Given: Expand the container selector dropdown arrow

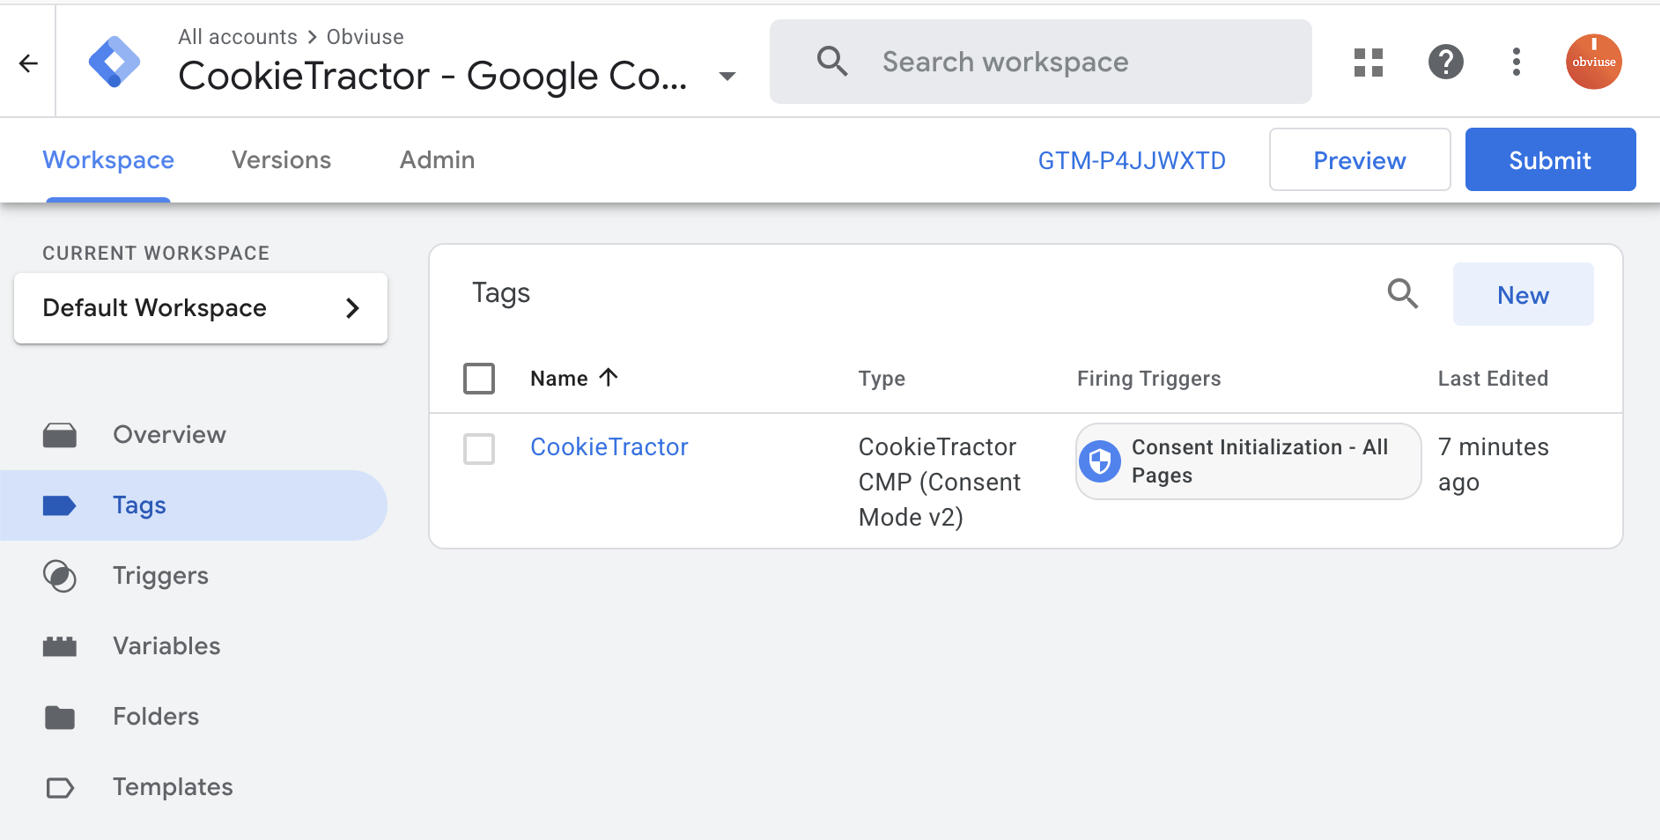Looking at the screenshot, I should [727, 76].
